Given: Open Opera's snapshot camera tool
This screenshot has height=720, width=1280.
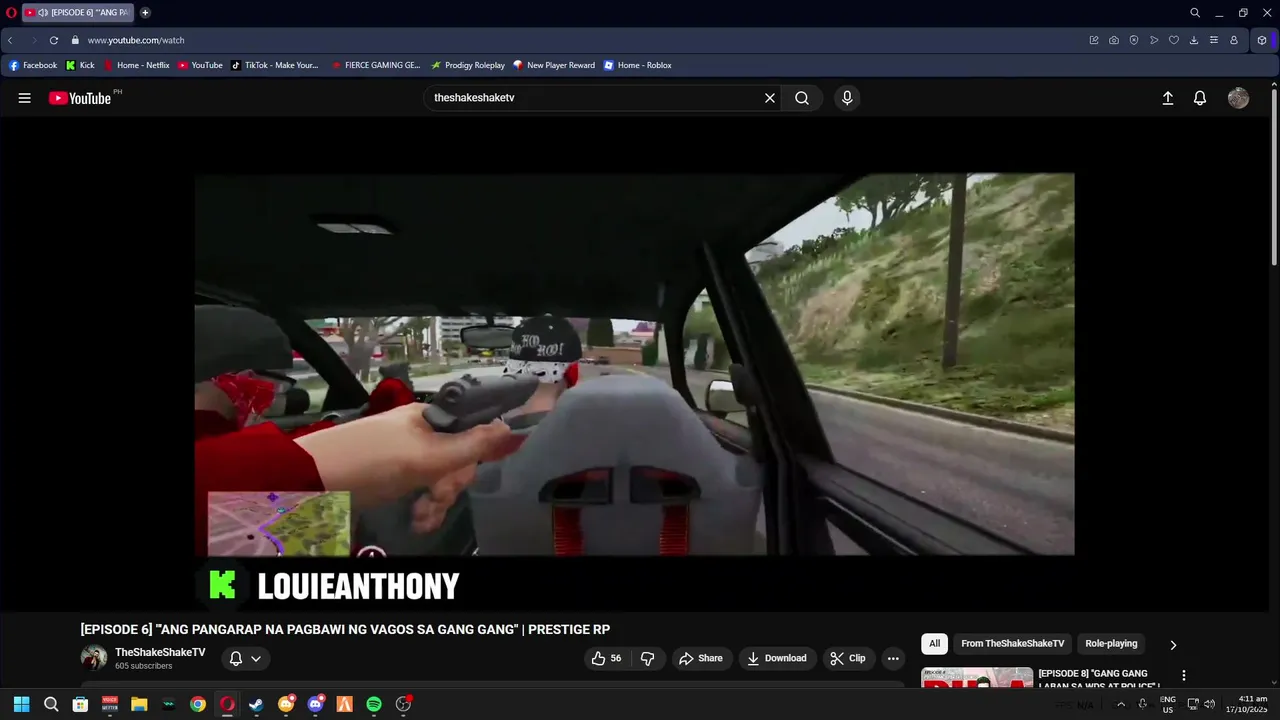Looking at the screenshot, I should [x=1114, y=40].
